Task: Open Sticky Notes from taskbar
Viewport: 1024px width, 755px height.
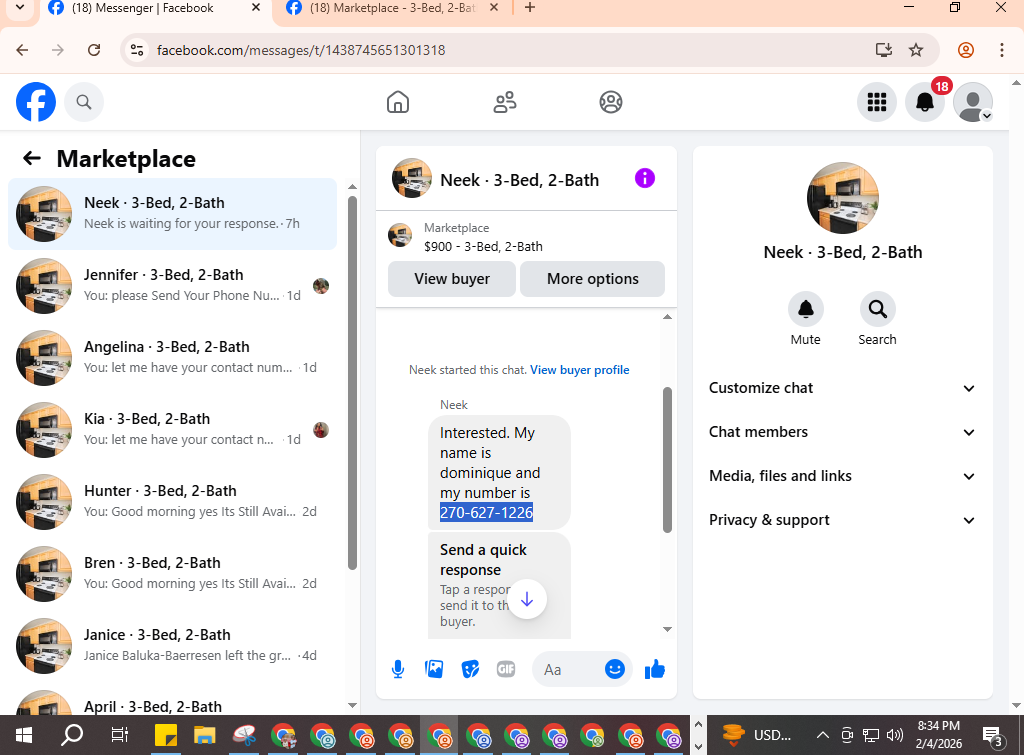Action: tap(166, 735)
